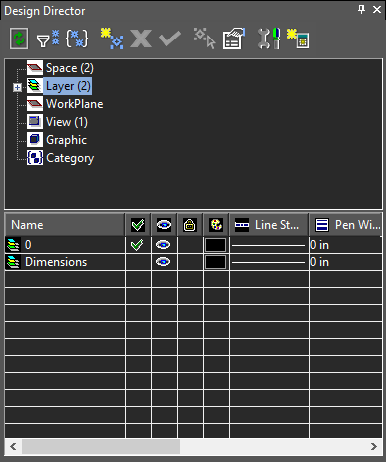Open color swatch of layer 0
This screenshot has width=386, height=462.
[x=216, y=245]
